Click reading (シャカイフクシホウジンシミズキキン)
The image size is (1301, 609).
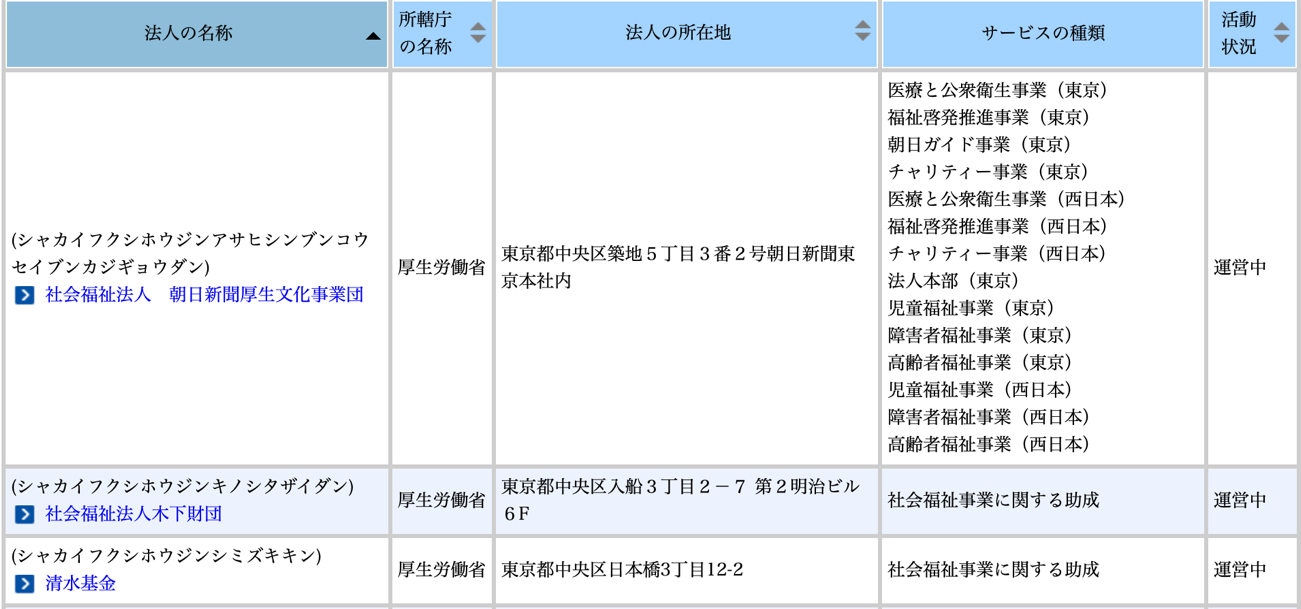click(166, 556)
